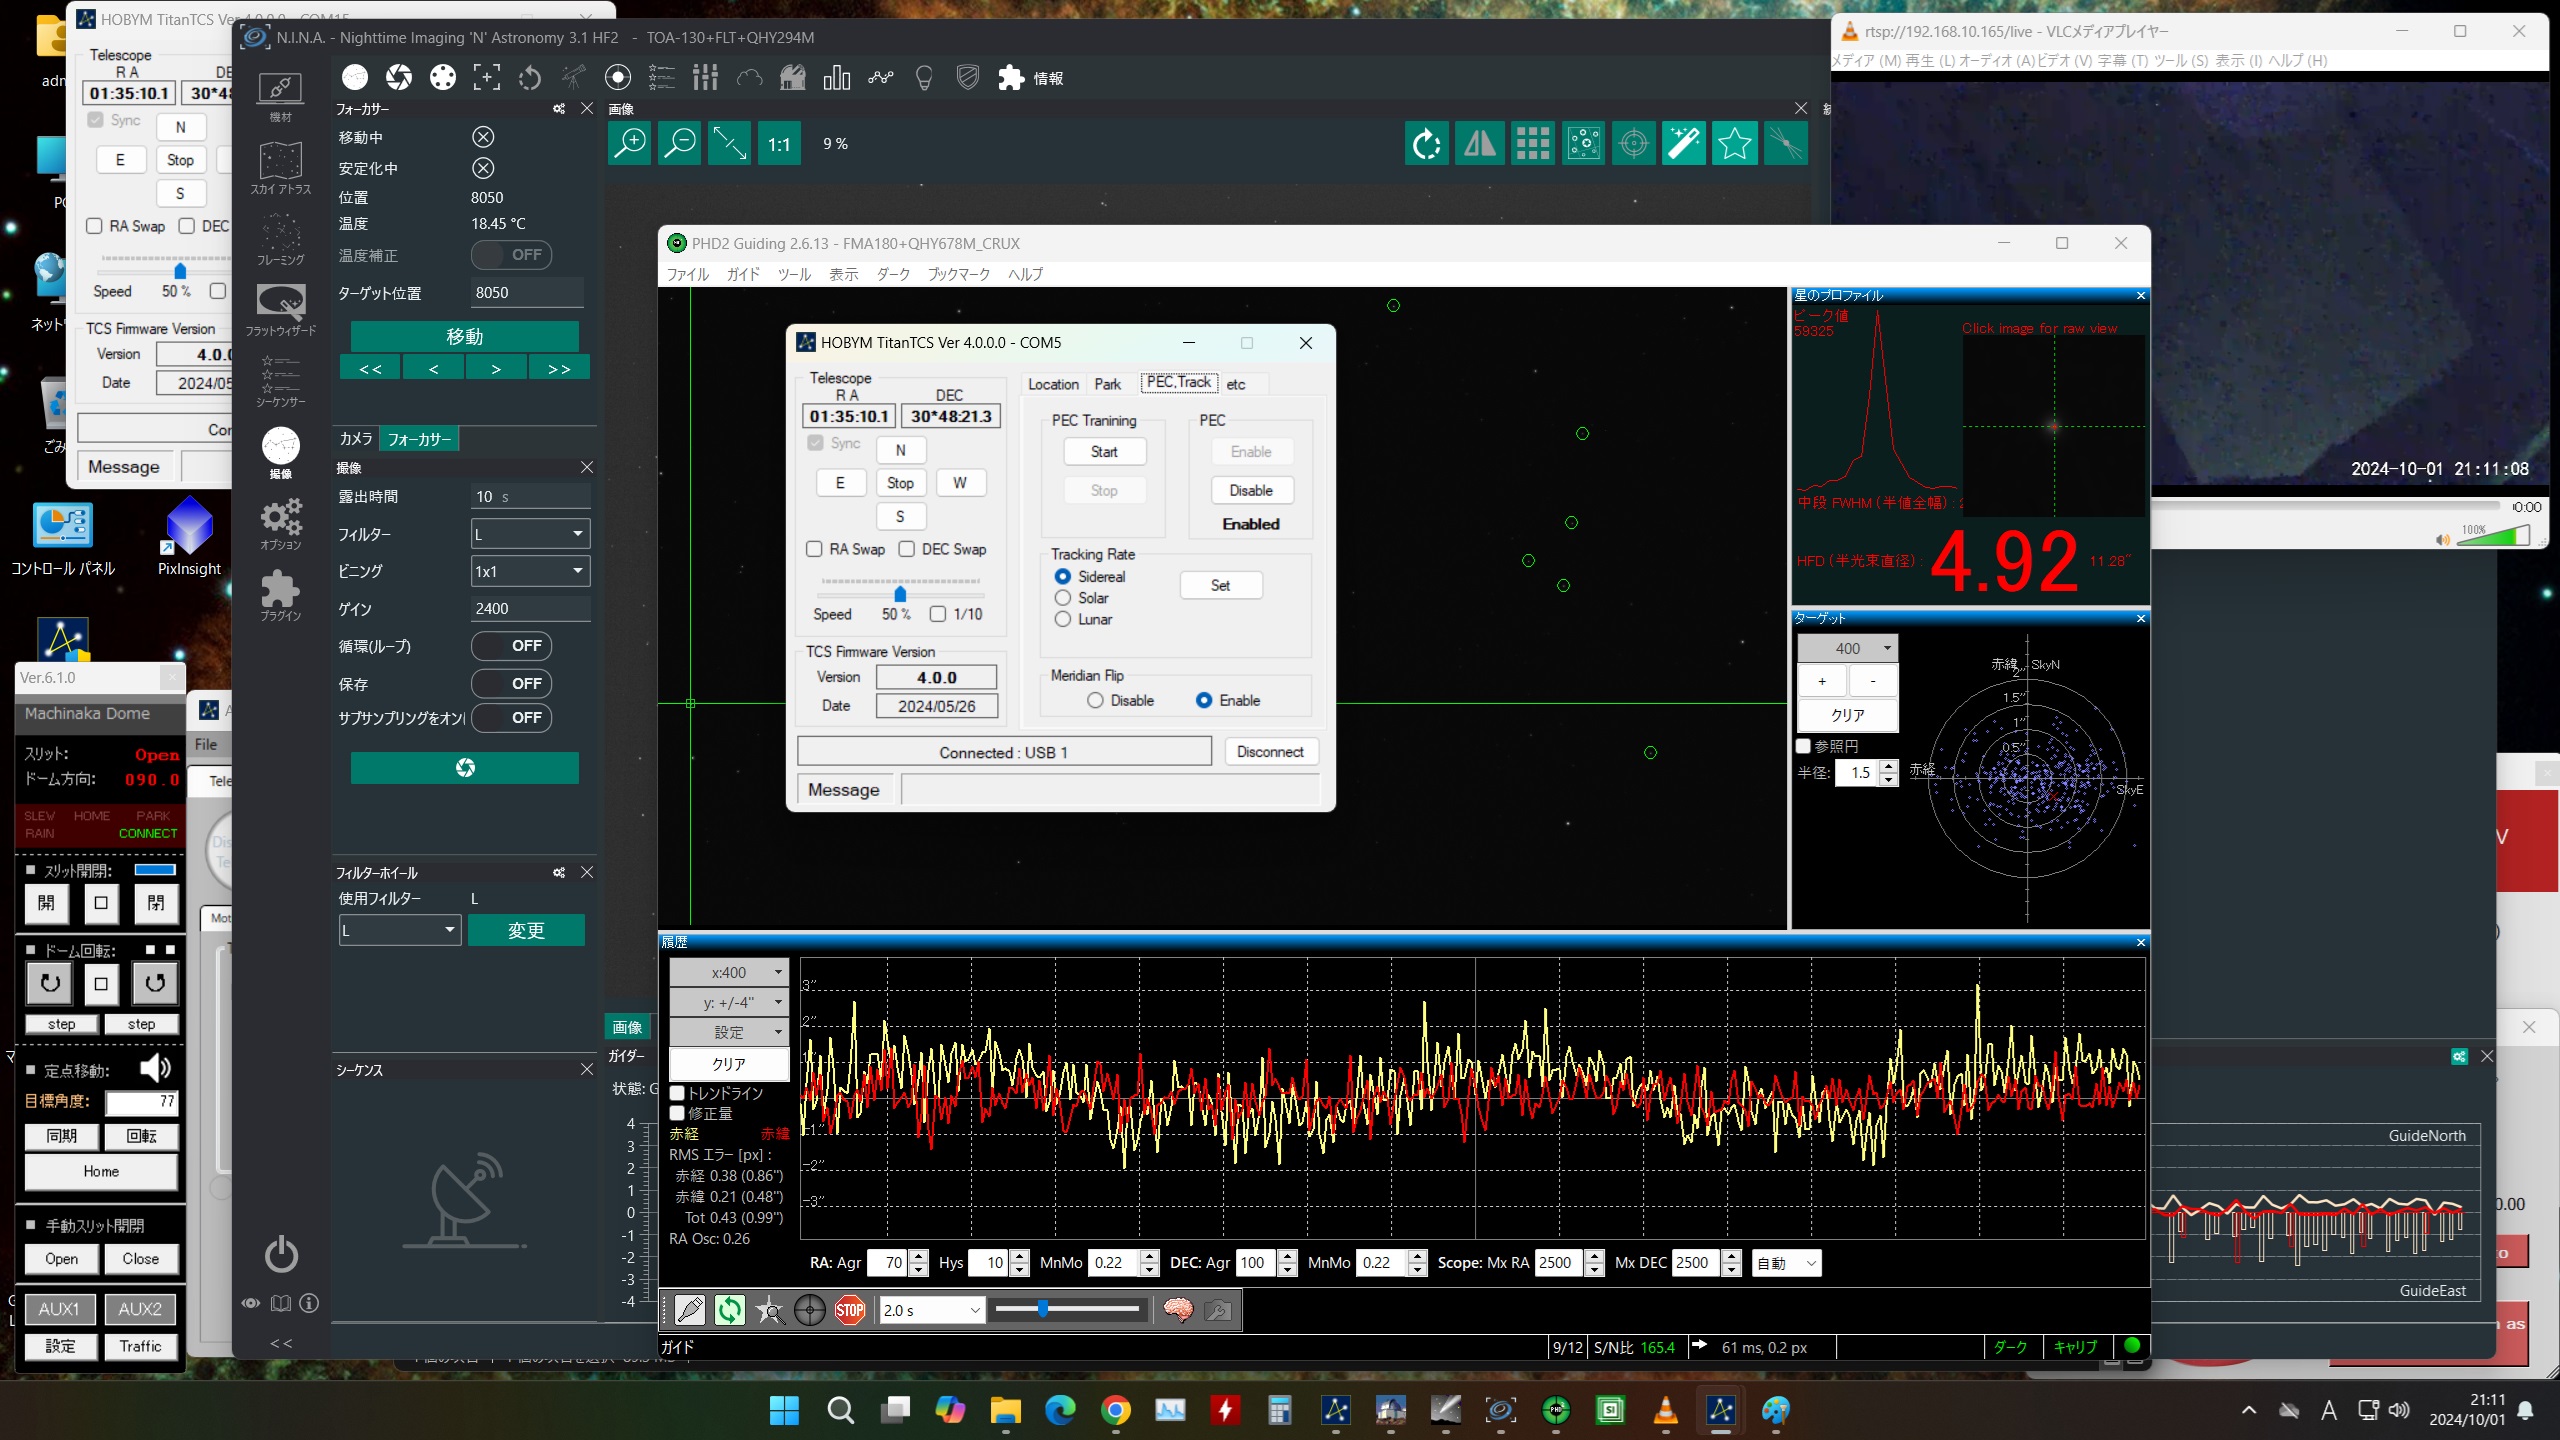Open PHD2 target panel 400 dropdown
This screenshot has height=1440, width=2560.
(x=1848, y=648)
